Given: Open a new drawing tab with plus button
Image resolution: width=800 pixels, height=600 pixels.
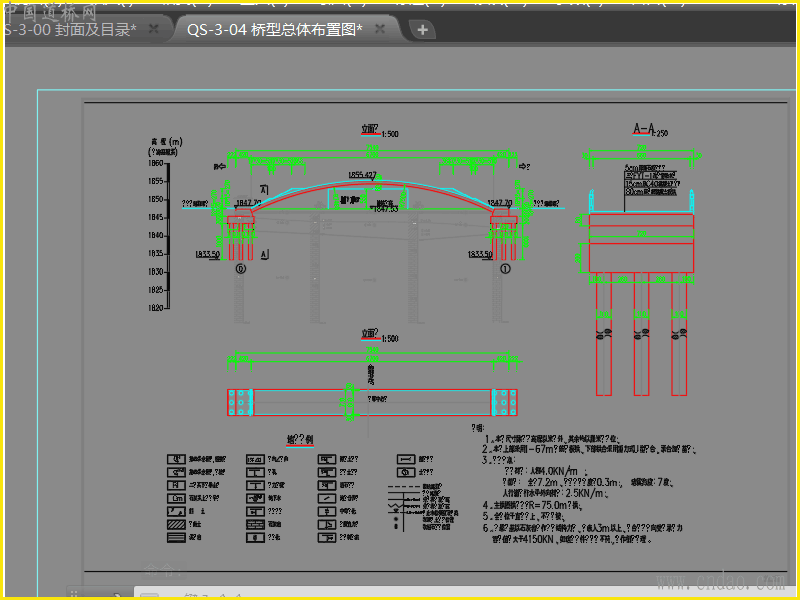Looking at the screenshot, I should [x=422, y=30].
